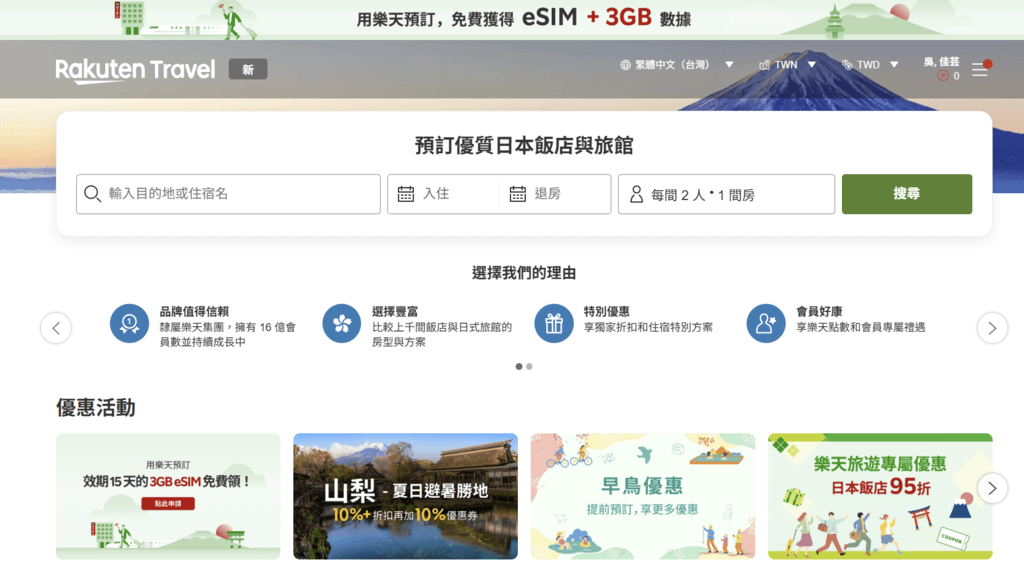Expand the 繁體中文 language dropdown
The height and width of the screenshot is (565, 1024).
(677, 65)
